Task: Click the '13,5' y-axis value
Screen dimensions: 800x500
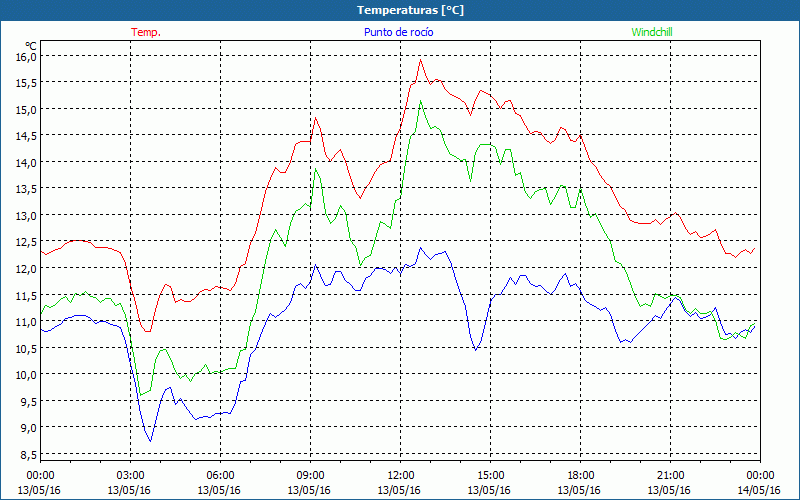Action: pyautogui.click(x=26, y=189)
